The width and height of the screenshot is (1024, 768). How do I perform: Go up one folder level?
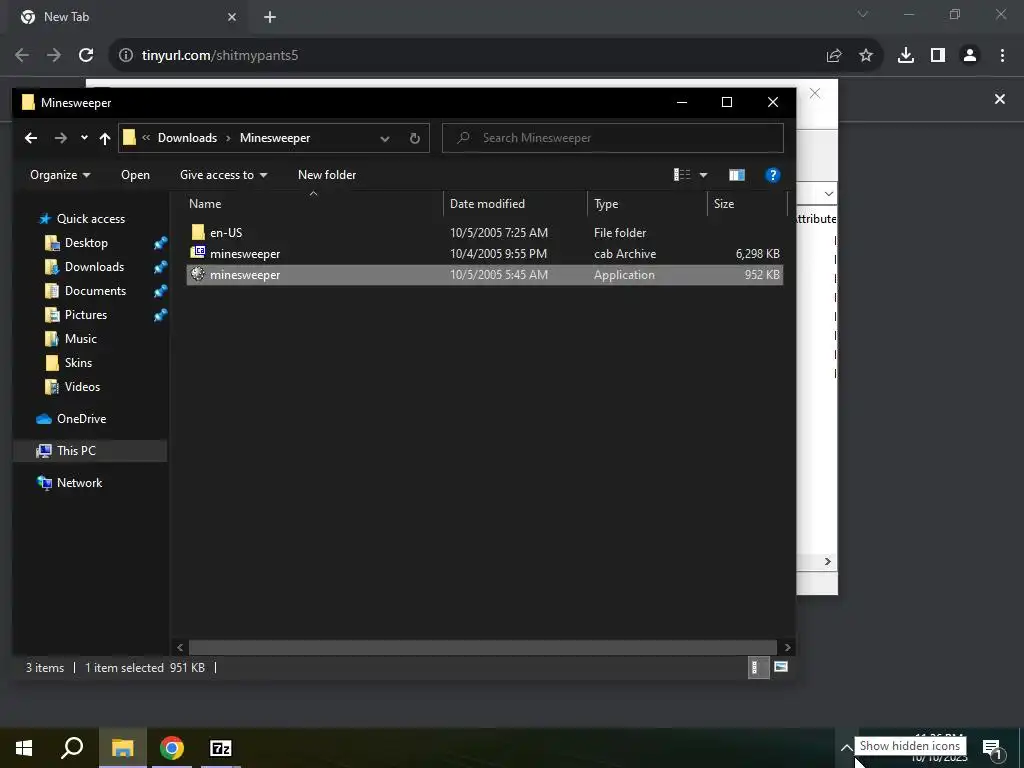click(104, 138)
